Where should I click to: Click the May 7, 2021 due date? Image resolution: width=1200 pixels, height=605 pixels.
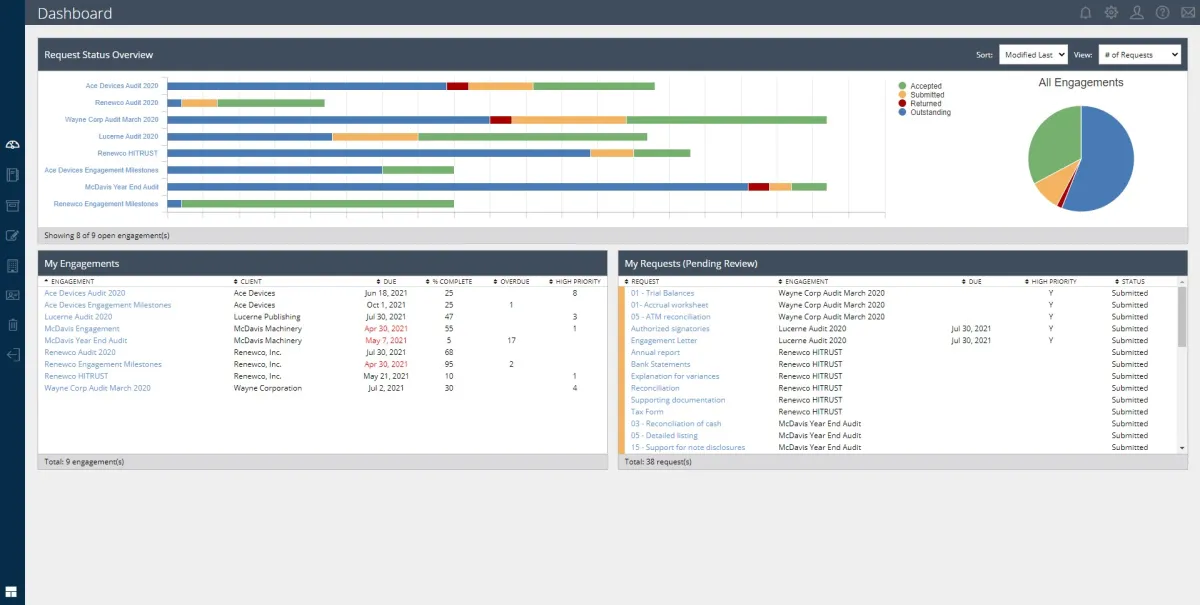coord(386,341)
